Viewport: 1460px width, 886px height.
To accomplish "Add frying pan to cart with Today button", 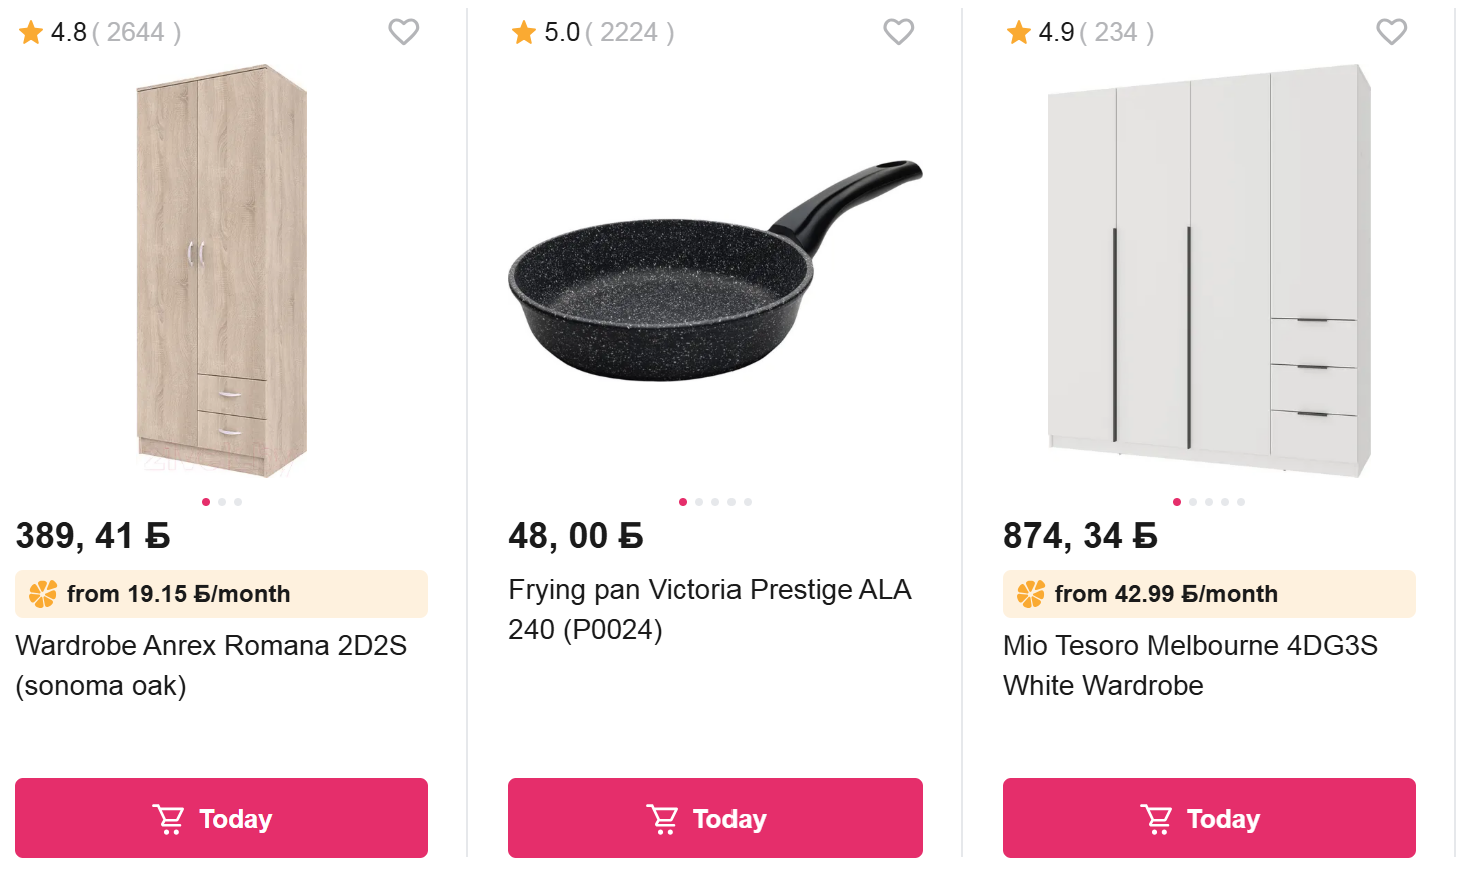I will point(715,818).
